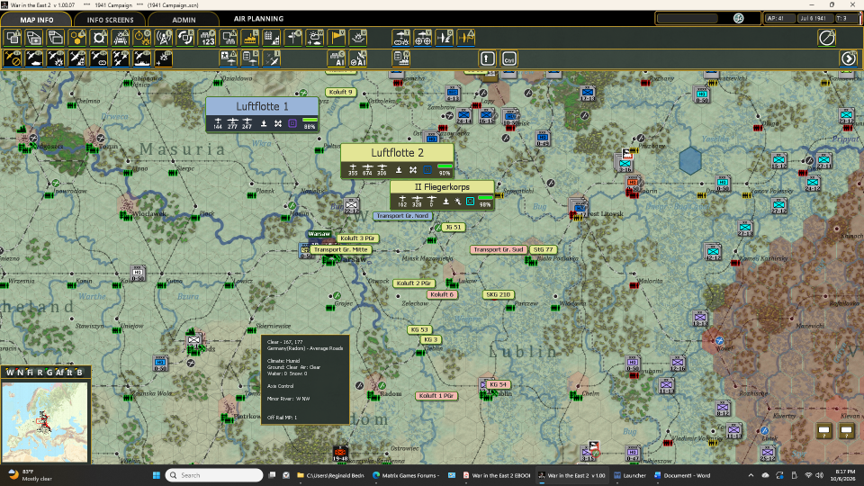Select the Transport Gr. Nord label
Image resolution: width=864 pixels, height=486 pixels.
coord(402,216)
